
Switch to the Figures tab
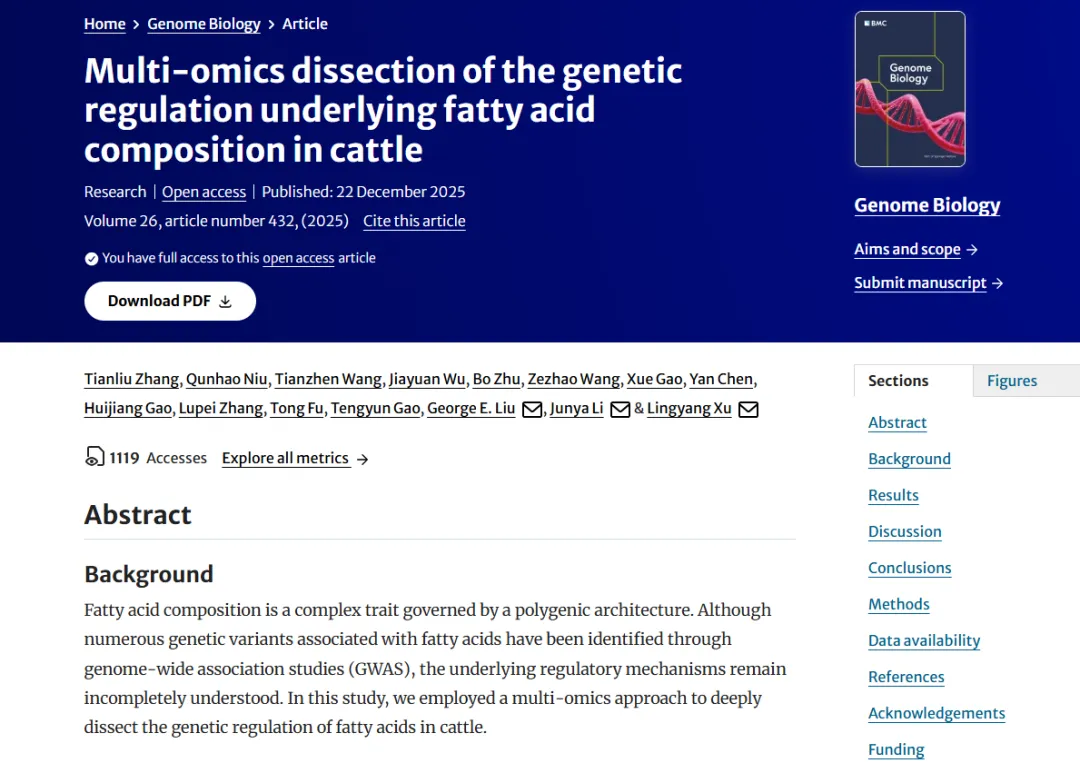[1012, 381]
